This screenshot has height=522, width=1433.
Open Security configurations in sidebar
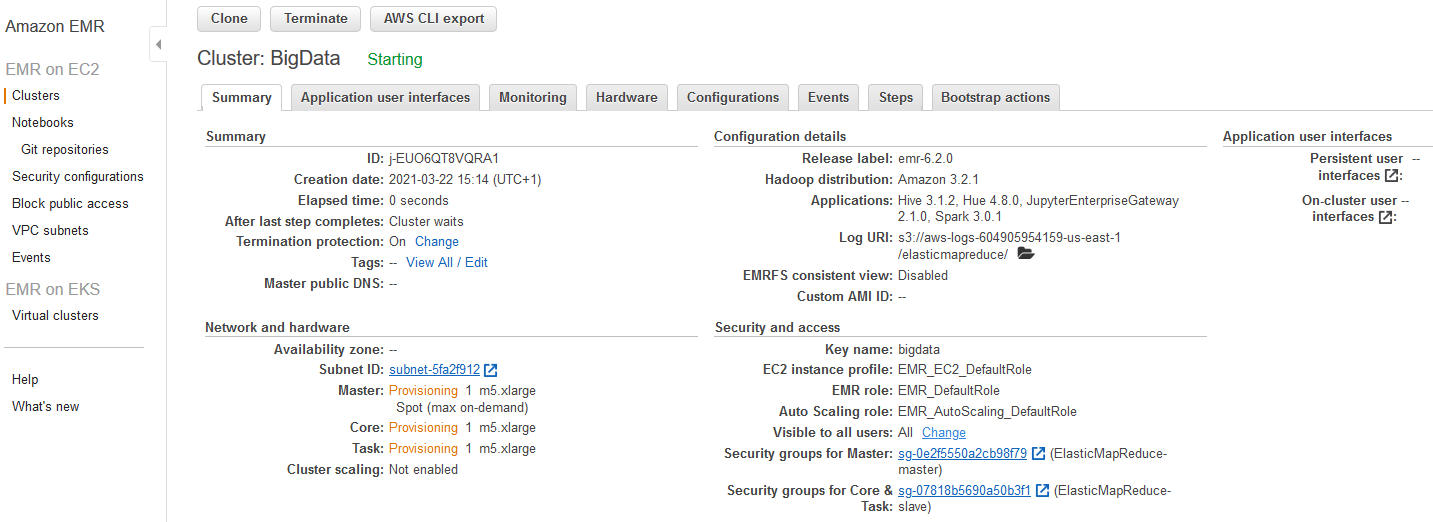click(78, 177)
